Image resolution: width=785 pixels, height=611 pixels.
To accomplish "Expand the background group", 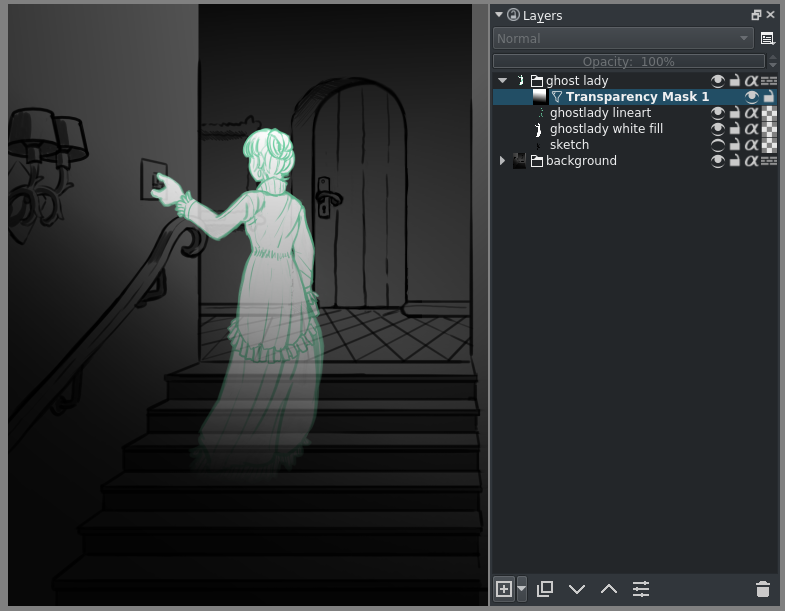I will [x=502, y=161].
